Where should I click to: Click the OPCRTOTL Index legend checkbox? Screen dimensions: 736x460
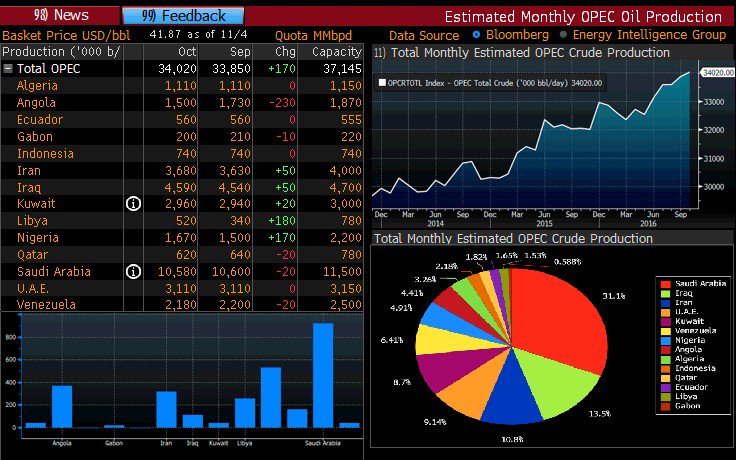click(382, 83)
